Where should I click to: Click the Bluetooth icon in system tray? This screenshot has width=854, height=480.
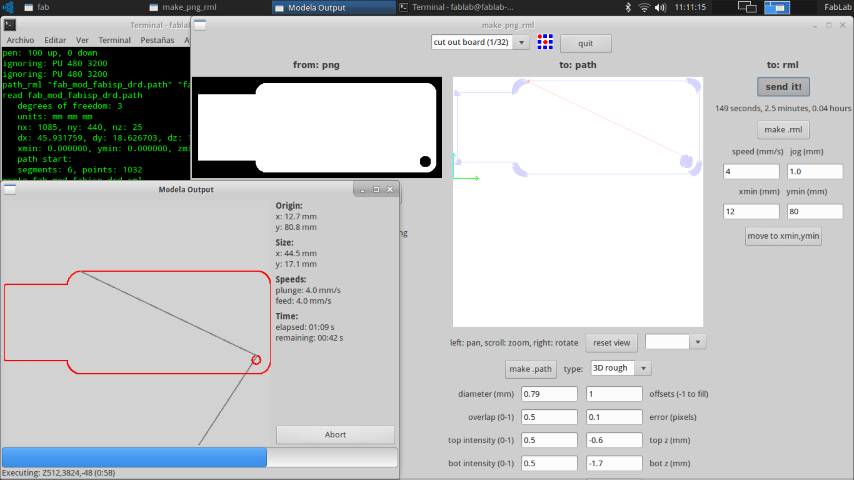(x=628, y=7)
